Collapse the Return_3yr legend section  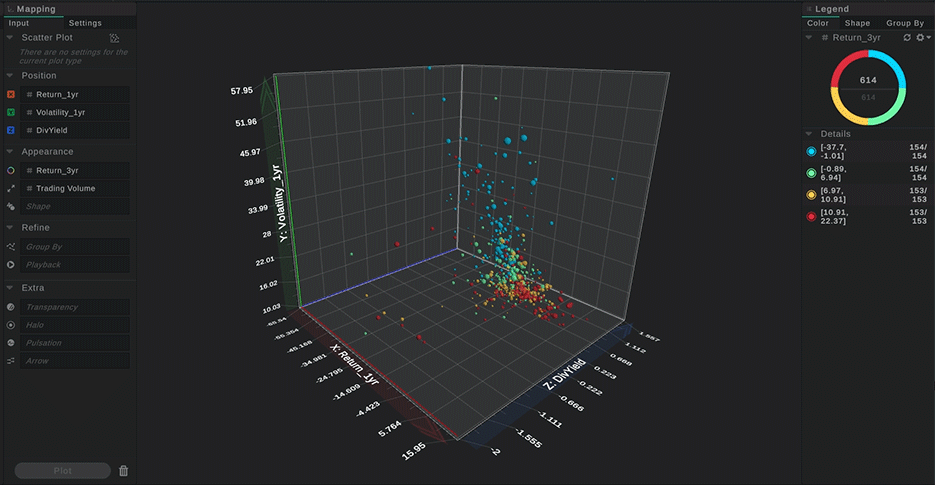pyautogui.click(x=809, y=38)
